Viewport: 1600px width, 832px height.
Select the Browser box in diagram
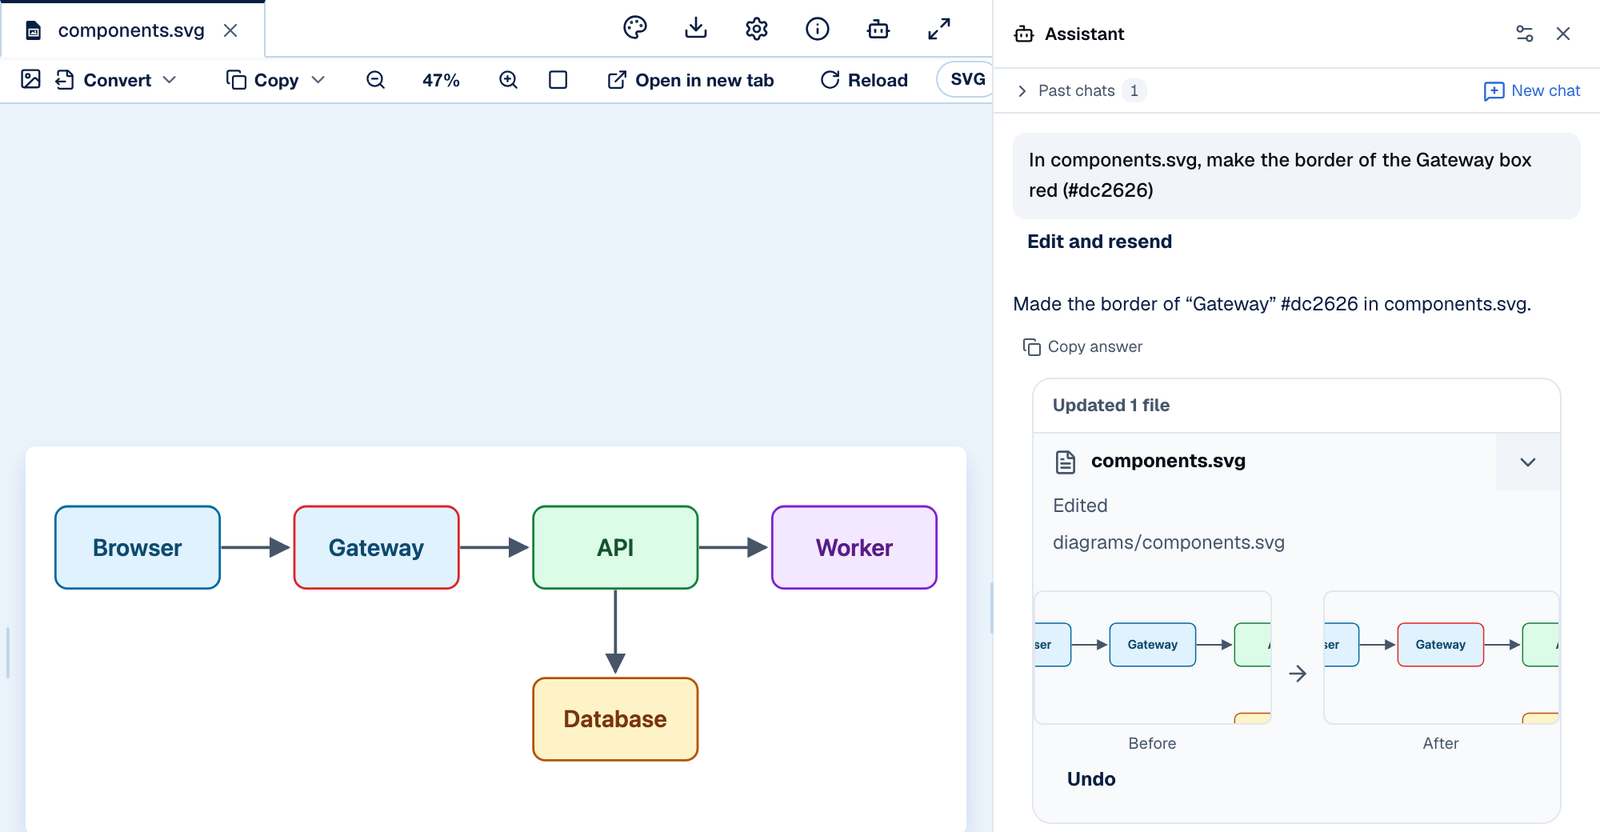click(138, 548)
